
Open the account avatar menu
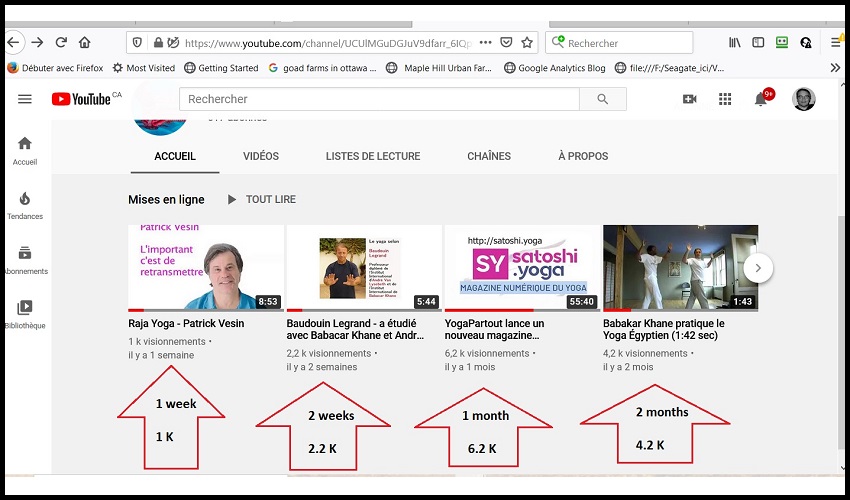(803, 99)
